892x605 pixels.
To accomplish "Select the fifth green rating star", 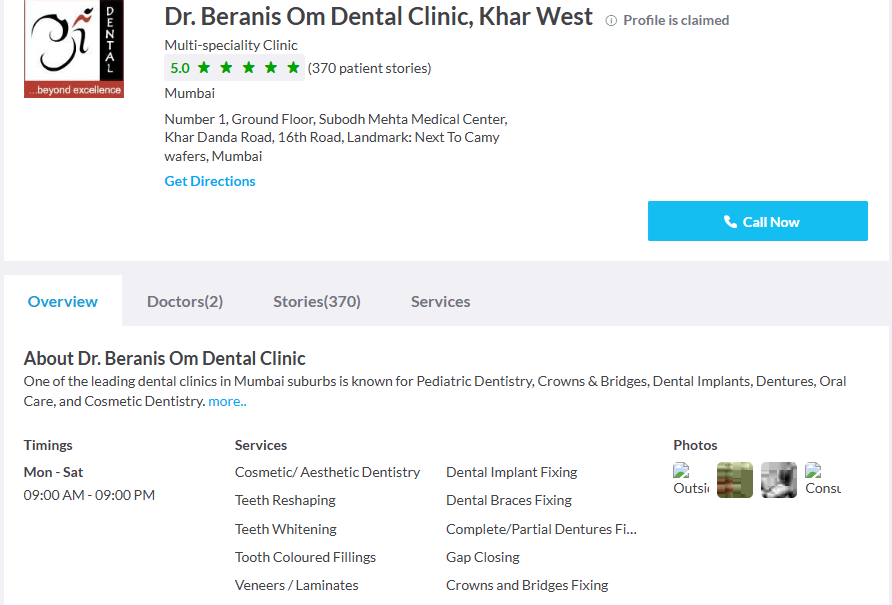I will pyautogui.click(x=291, y=68).
